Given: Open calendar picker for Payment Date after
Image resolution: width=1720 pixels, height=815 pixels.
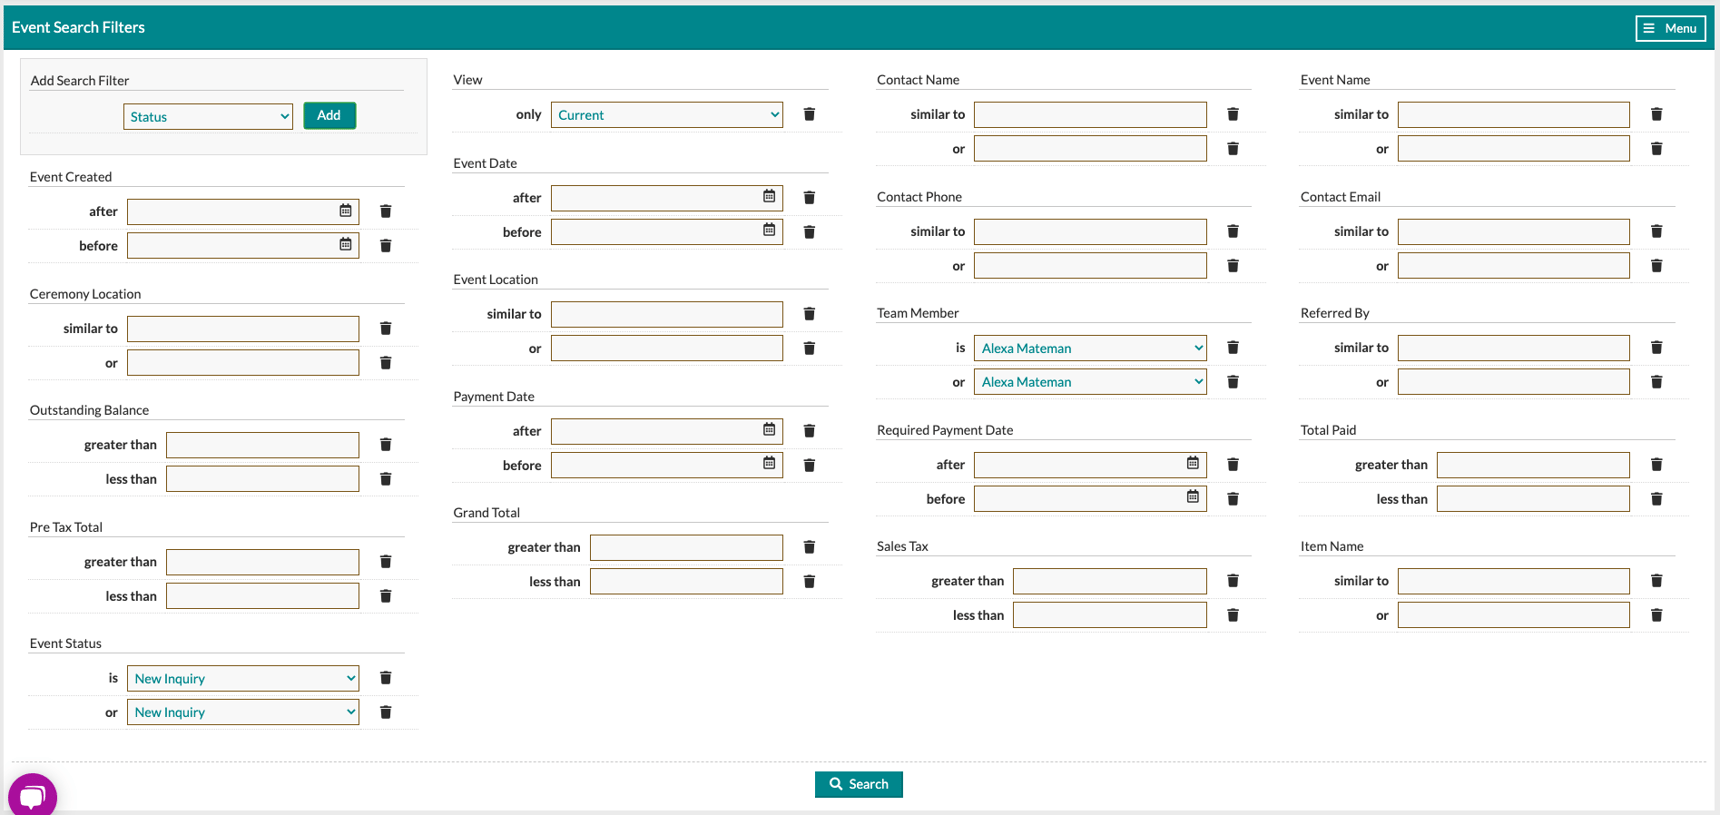Looking at the screenshot, I should click(769, 430).
